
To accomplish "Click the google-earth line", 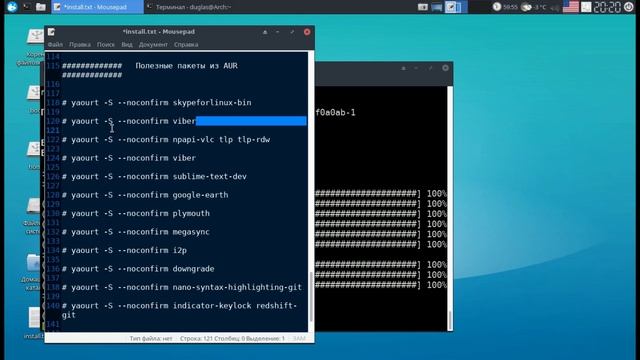I will pos(145,195).
